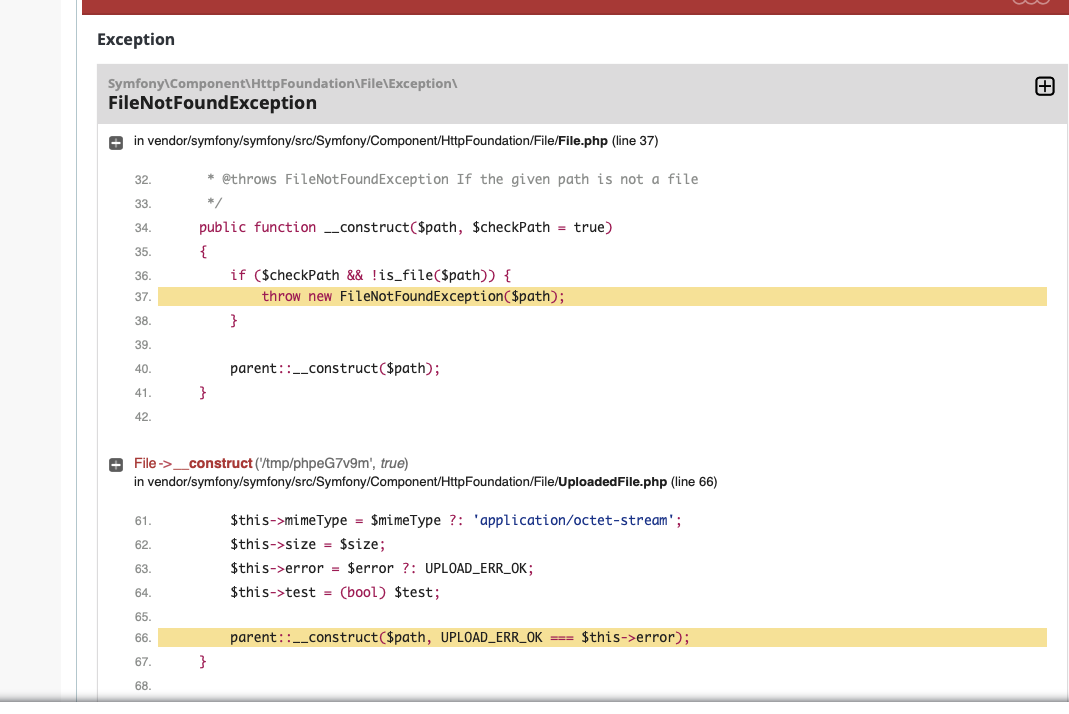This screenshot has width=1069, height=714.
Task: Click the public function __construct line
Action: pyautogui.click(x=406, y=228)
